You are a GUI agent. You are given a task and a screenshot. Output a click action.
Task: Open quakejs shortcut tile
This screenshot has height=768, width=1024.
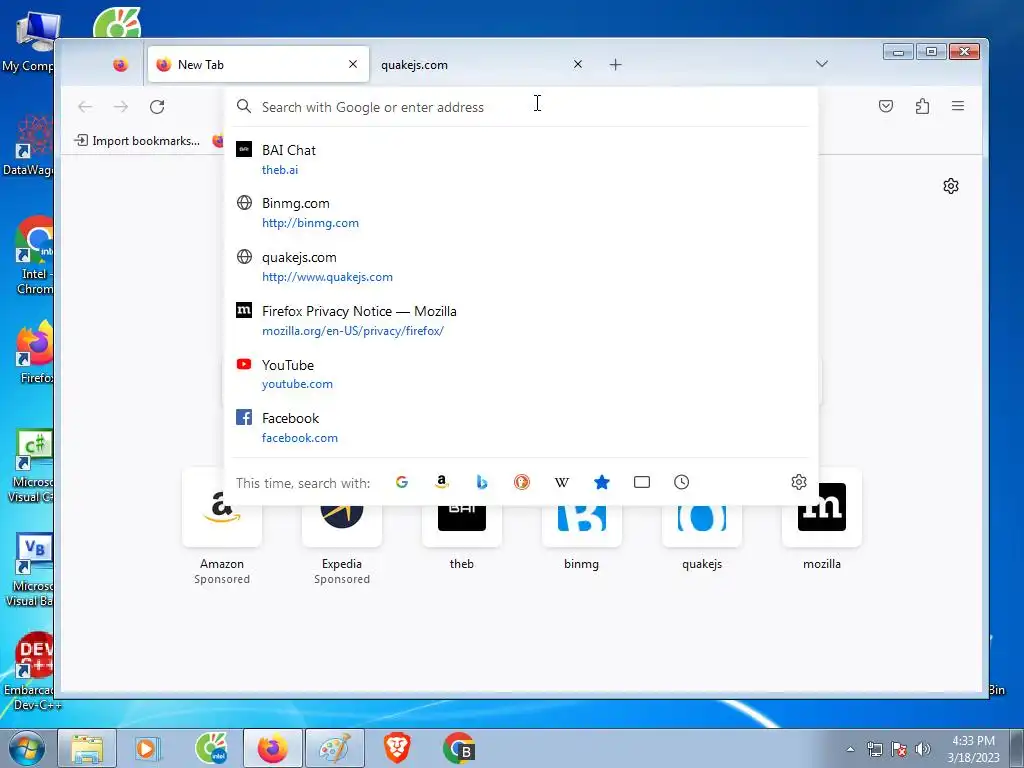(701, 529)
